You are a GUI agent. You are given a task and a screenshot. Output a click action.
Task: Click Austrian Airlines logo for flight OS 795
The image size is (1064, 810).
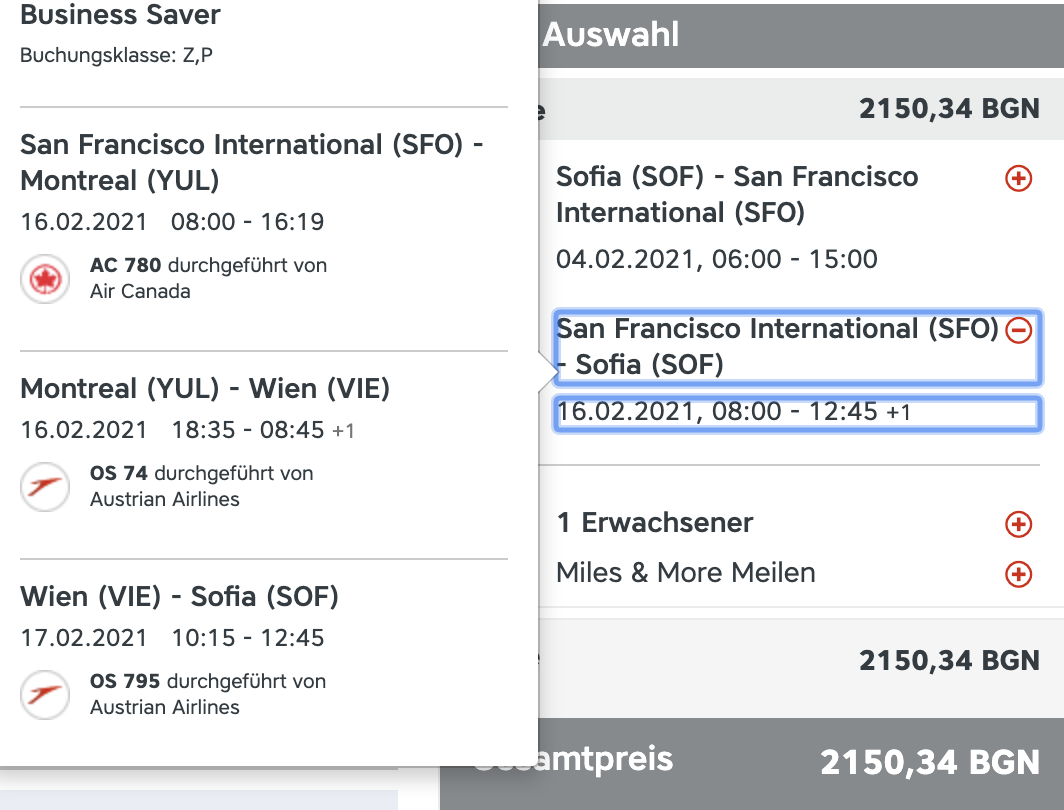pos(45,695)
